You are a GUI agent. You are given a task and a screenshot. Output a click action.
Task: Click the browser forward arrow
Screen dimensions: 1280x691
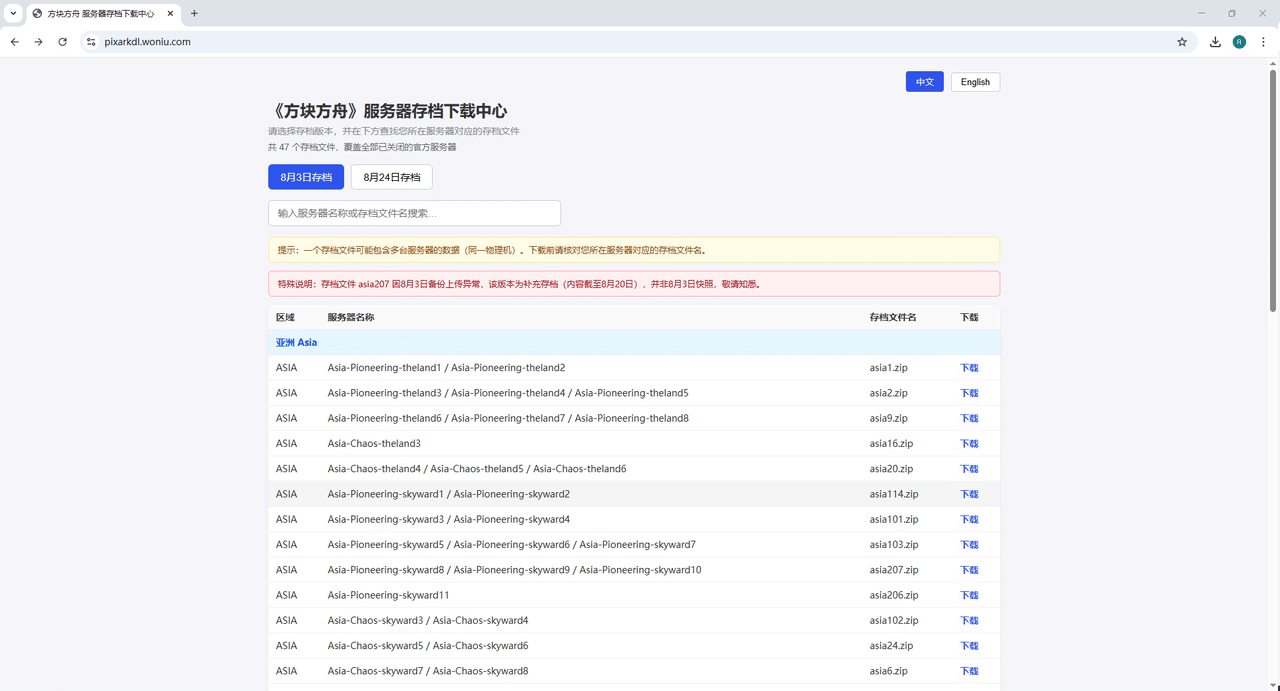(x=39, y=42)
